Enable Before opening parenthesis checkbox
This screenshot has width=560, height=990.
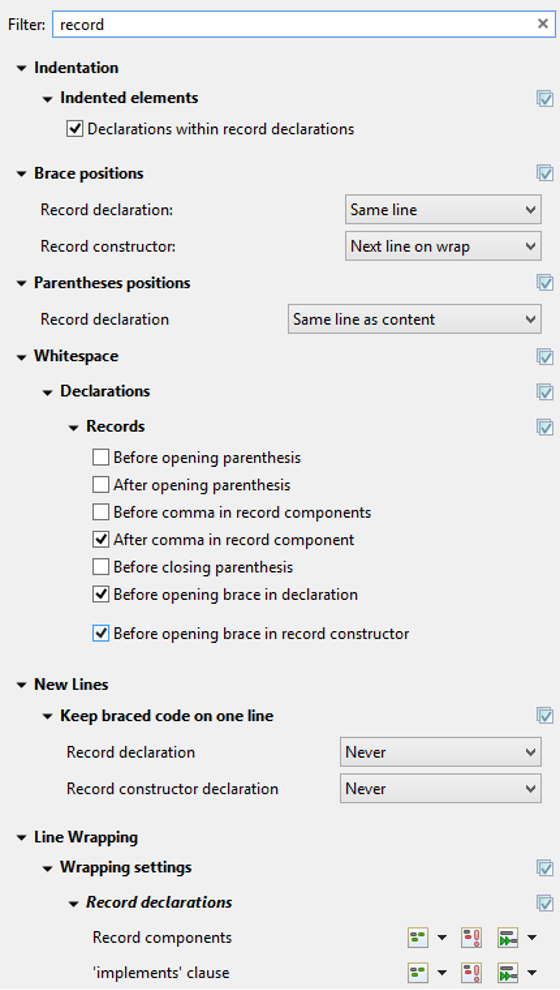point(100,457)
